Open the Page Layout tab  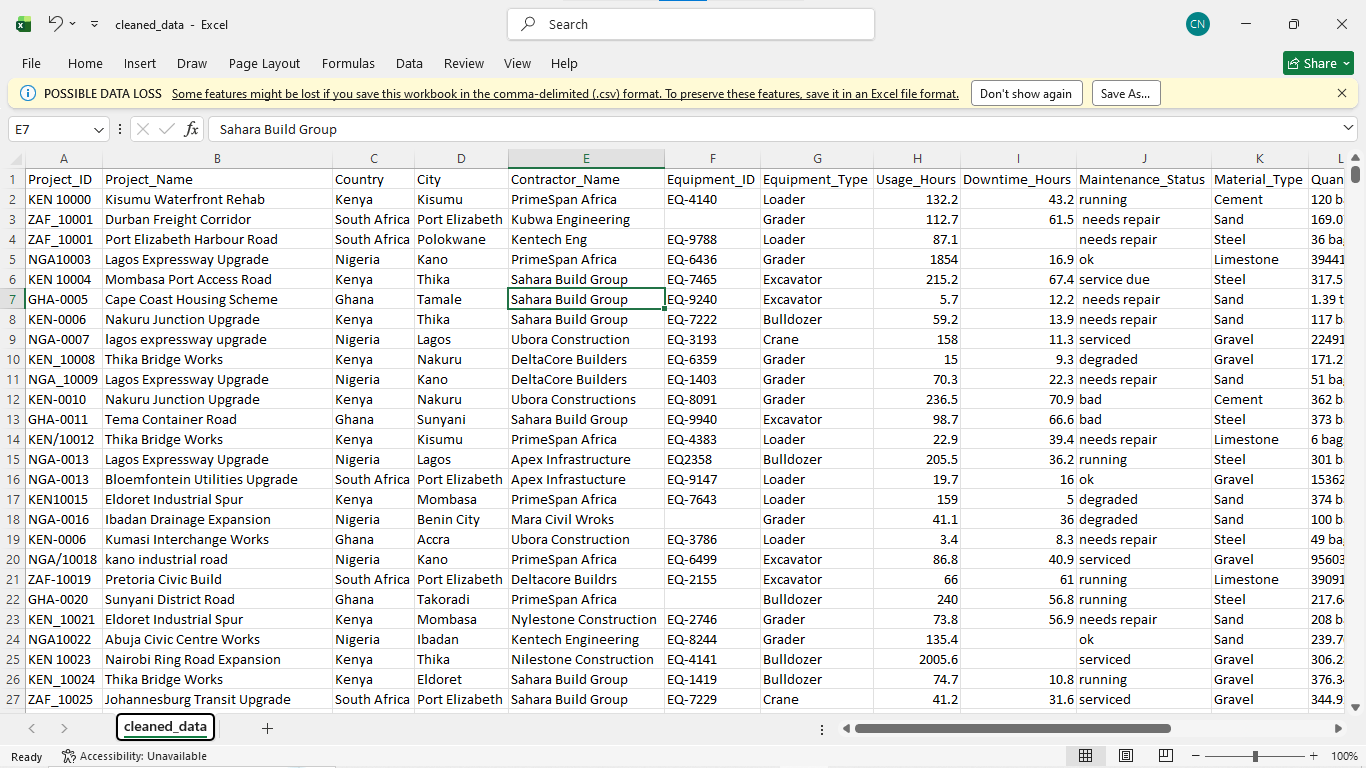coord(264,63)
